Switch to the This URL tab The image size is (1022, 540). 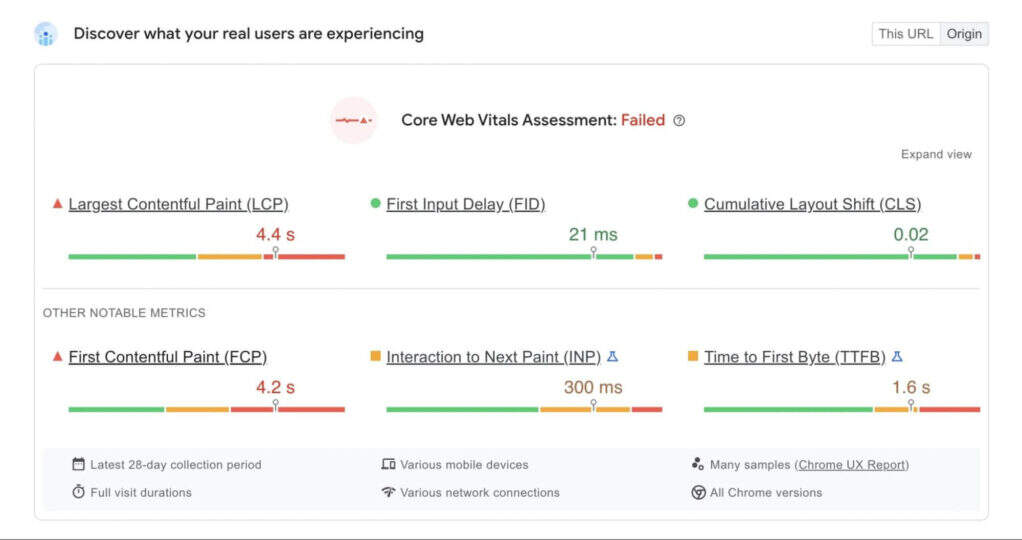pyautogui.click(x=905, y=34)
